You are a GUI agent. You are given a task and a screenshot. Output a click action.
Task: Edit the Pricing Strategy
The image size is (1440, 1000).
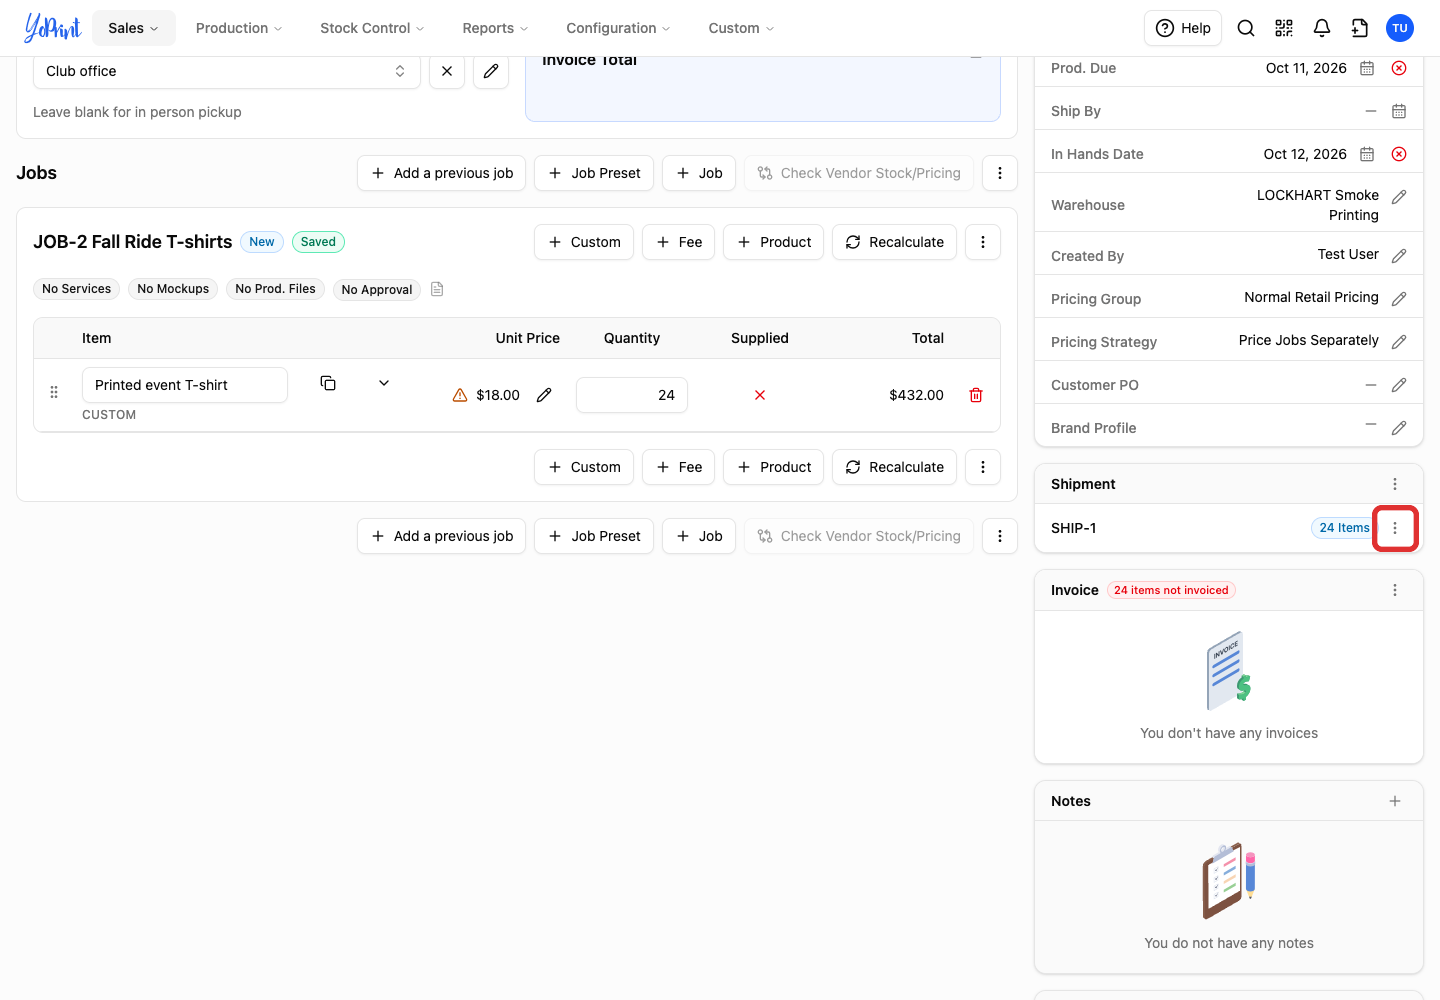pos(1399,342)
